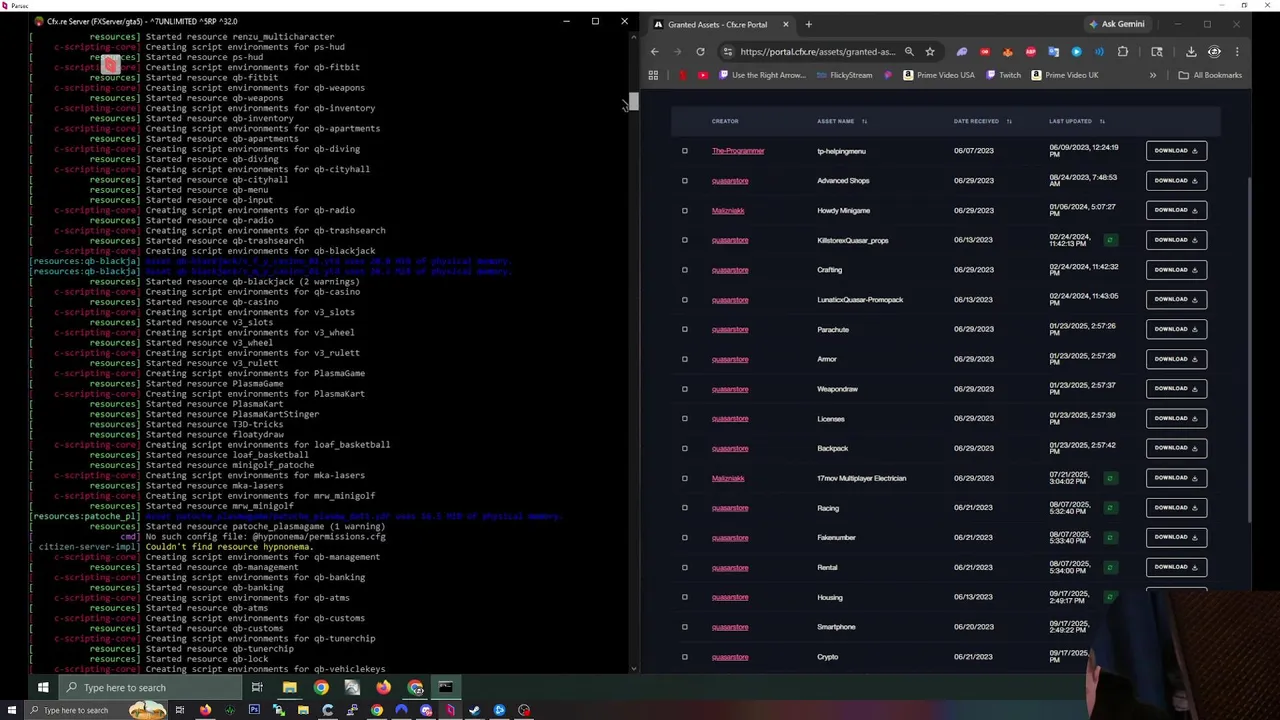Screen dimensions: 1280x720
Task: Open the Prime Video USA bookmark
Action: click(x=941, y=75)
